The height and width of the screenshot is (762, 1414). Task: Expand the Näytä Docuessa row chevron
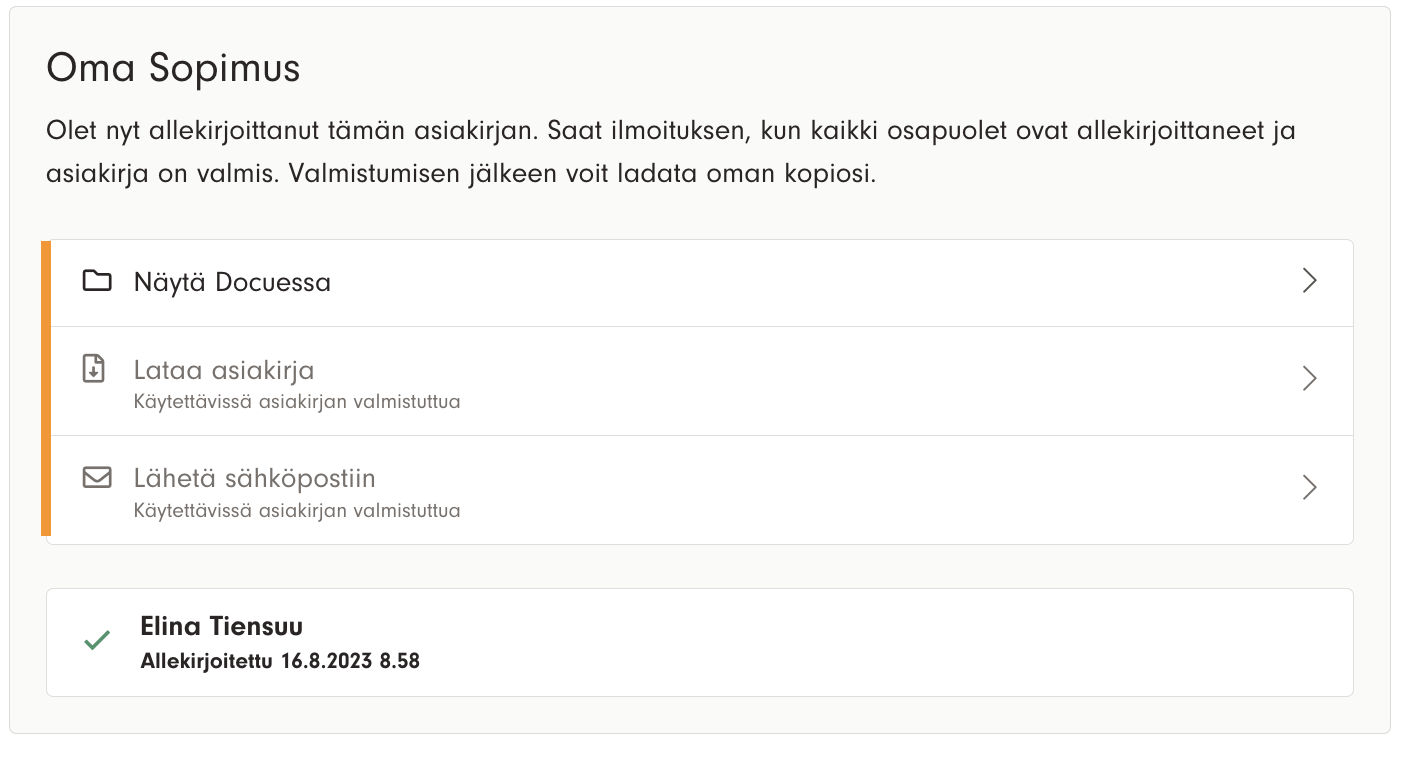click(1309, 281)
